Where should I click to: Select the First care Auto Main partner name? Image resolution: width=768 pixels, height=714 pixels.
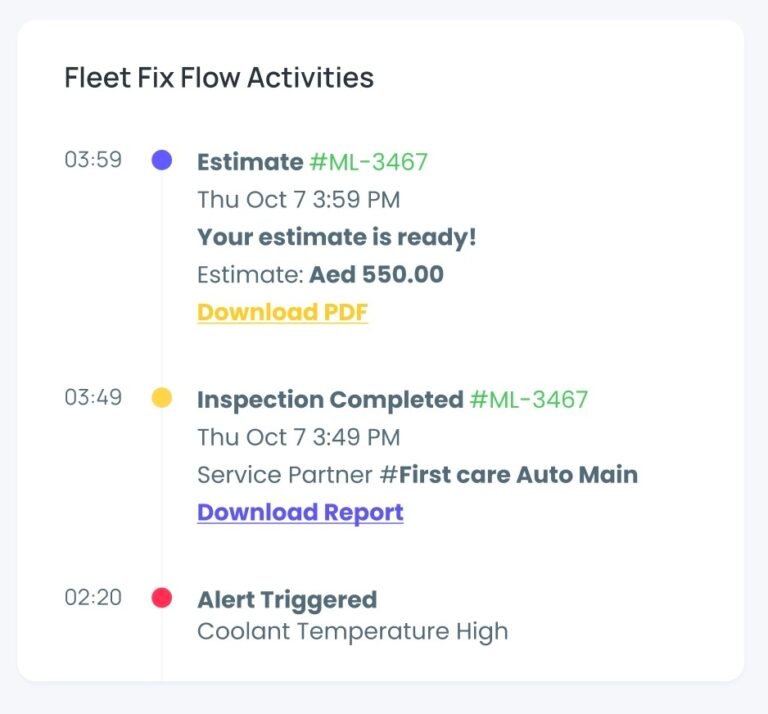pyautogui.click(x=518, y=474)
